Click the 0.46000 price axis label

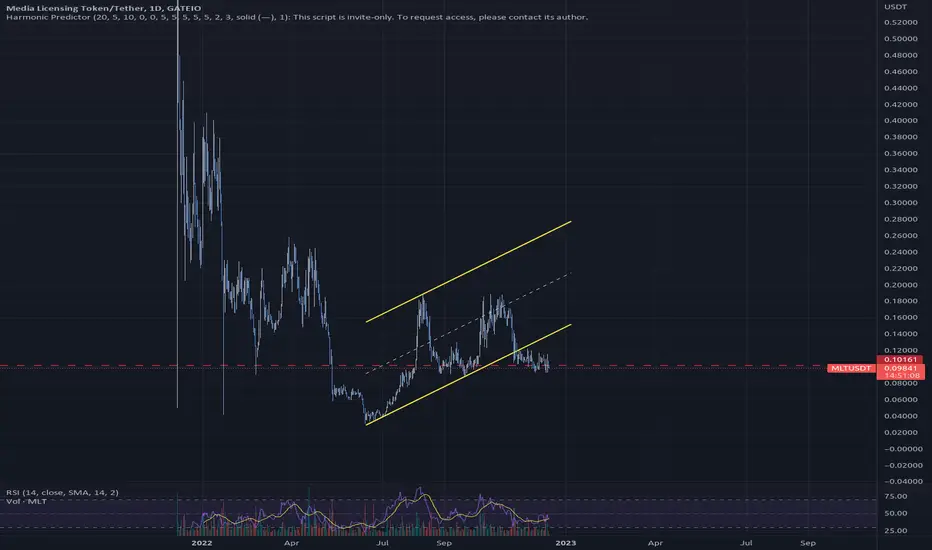900,71
